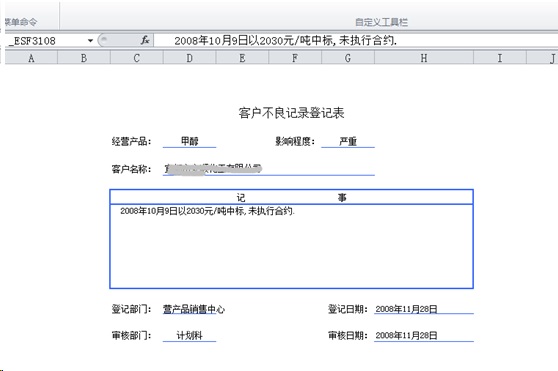Open the Name Box dropdown arrow
The height and width of the screenshot is (371, 558).
point(90,41)
